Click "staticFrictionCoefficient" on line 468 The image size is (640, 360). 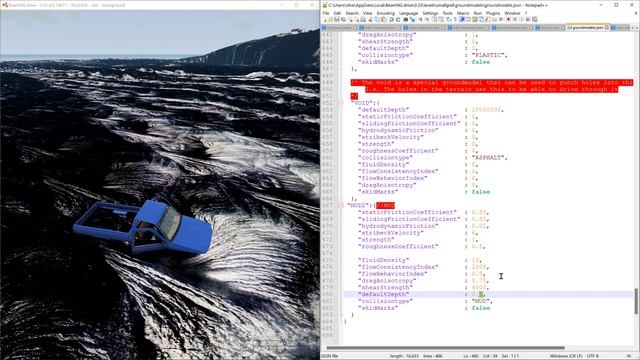[x=408, y=212]
